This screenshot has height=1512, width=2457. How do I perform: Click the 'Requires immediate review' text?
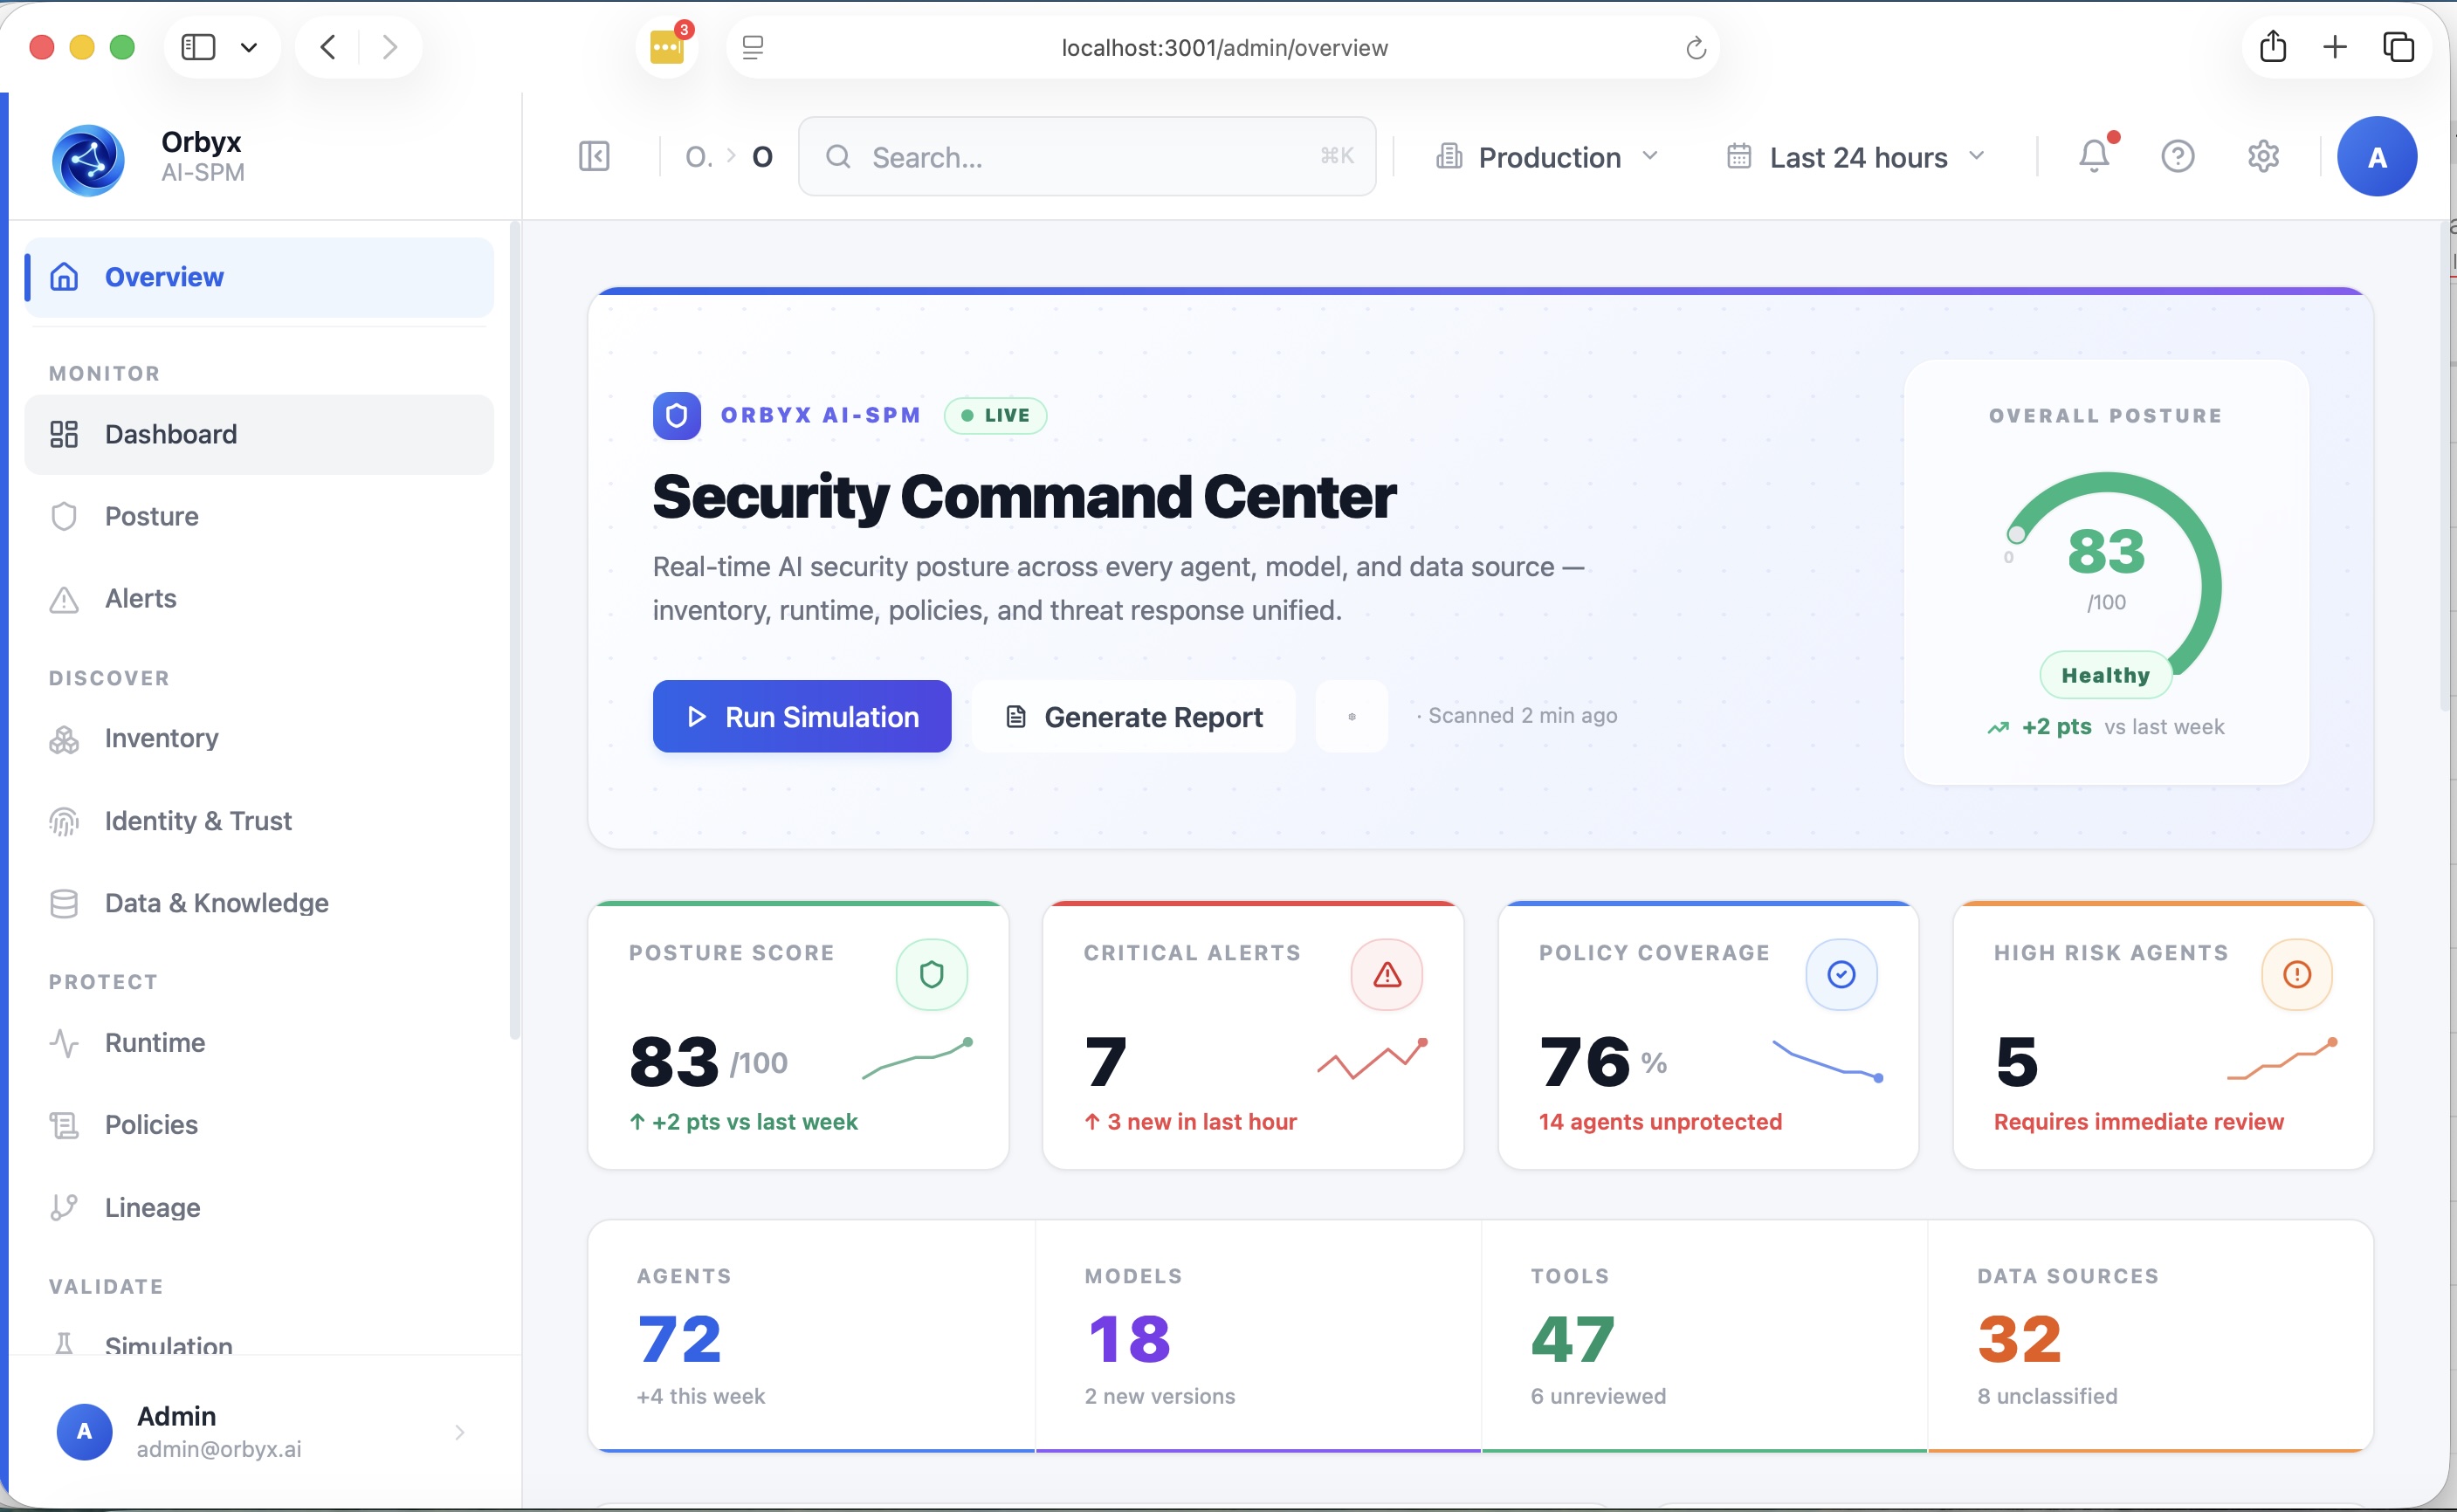click(x=2138, y=1122)
